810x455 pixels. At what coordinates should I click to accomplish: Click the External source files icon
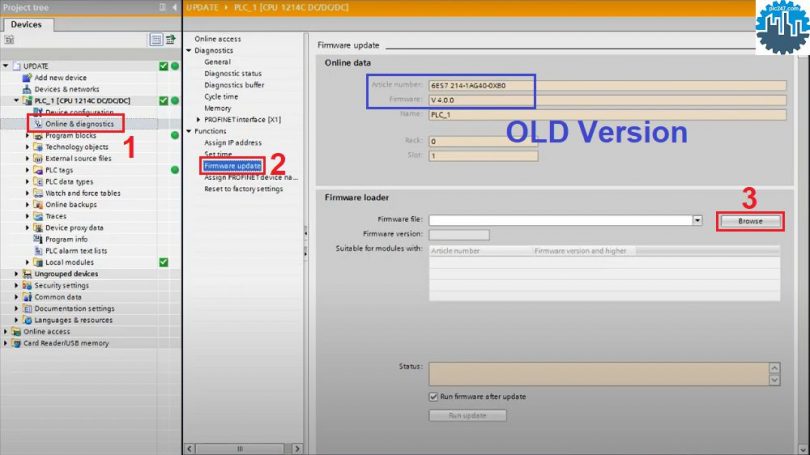click(x=38, y=158)
